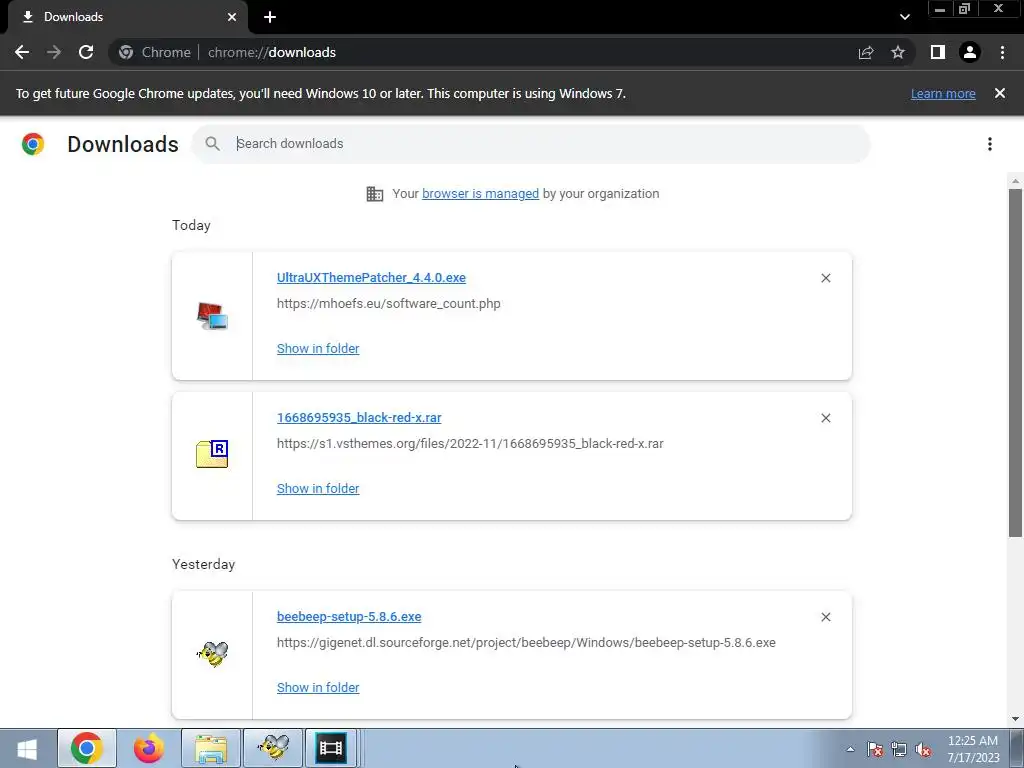This screenshot has height=768, width=1024.
Task: Click the forward navigation arrow
Action: [x=54, y=52]
